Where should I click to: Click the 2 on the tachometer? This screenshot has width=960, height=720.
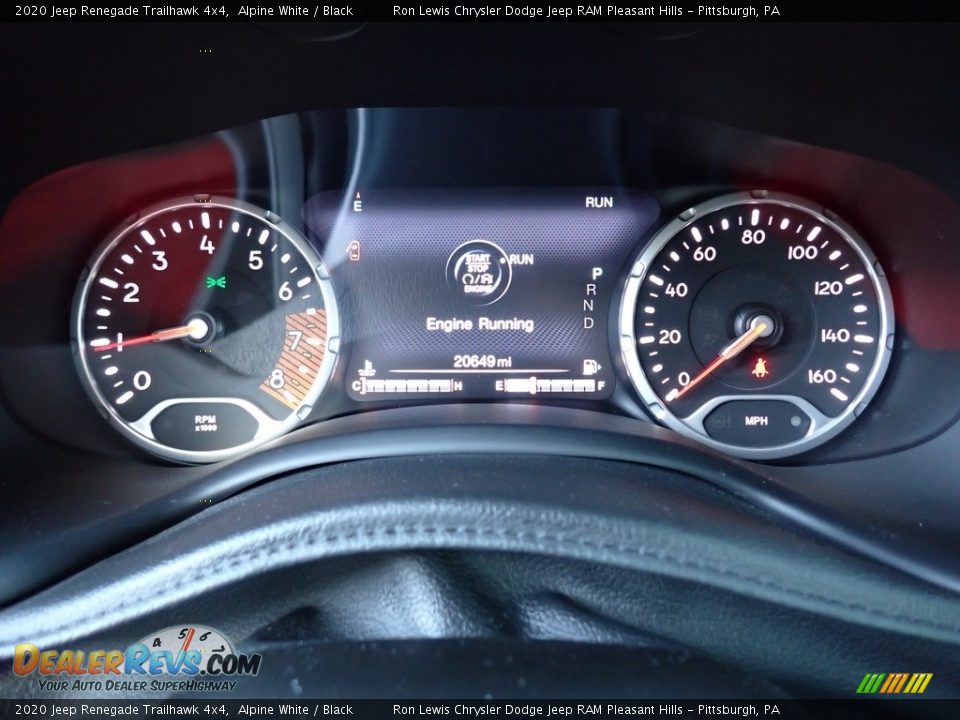click(131, 293)
